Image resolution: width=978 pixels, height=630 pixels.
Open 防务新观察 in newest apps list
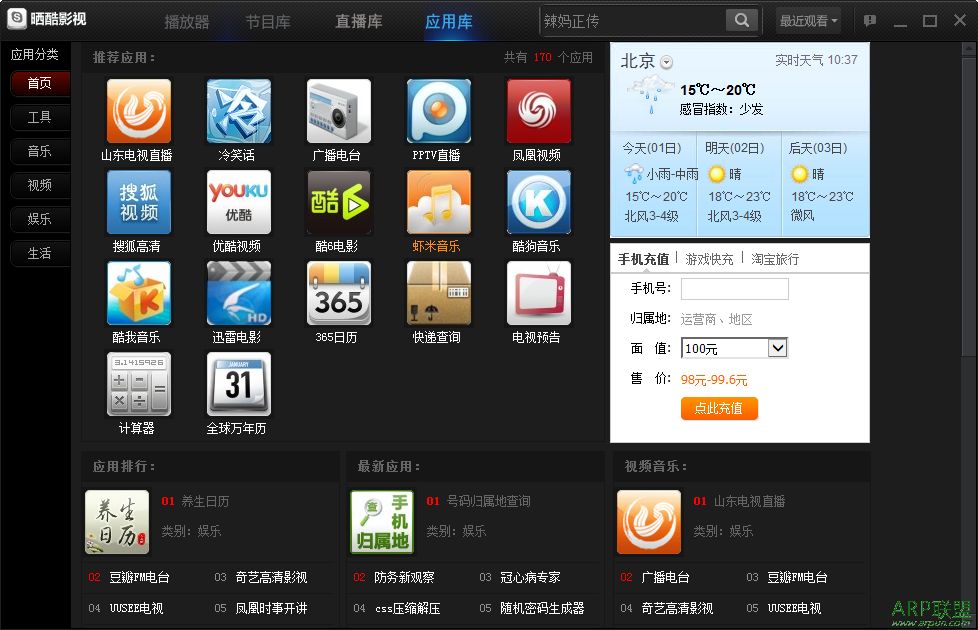[404, 578]
